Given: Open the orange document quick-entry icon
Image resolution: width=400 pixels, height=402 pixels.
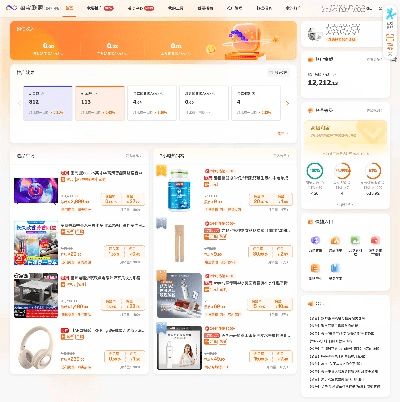Looking at the screenshot, I should (x=315, y=268).
